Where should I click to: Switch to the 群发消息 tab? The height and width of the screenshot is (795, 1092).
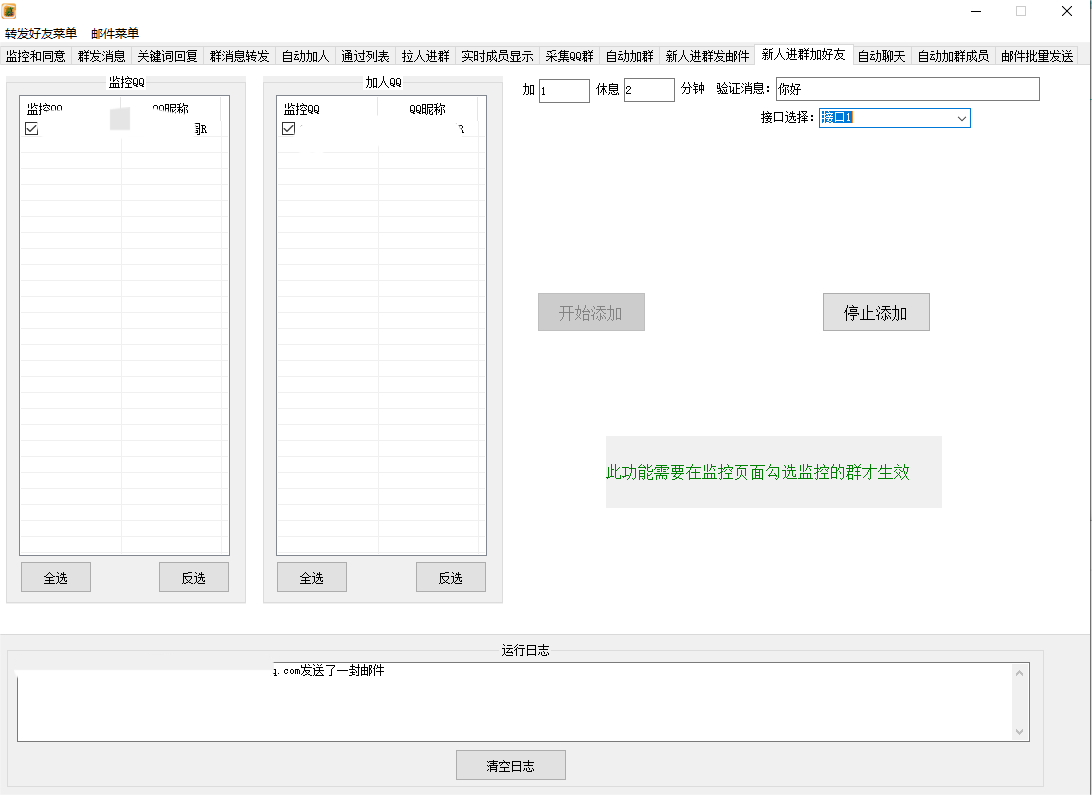point(102,56)
